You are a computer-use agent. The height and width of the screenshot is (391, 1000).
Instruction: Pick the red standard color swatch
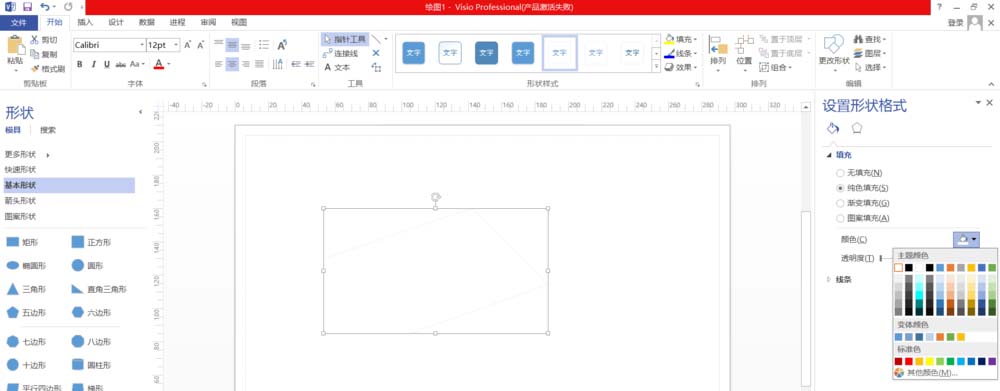909,362
